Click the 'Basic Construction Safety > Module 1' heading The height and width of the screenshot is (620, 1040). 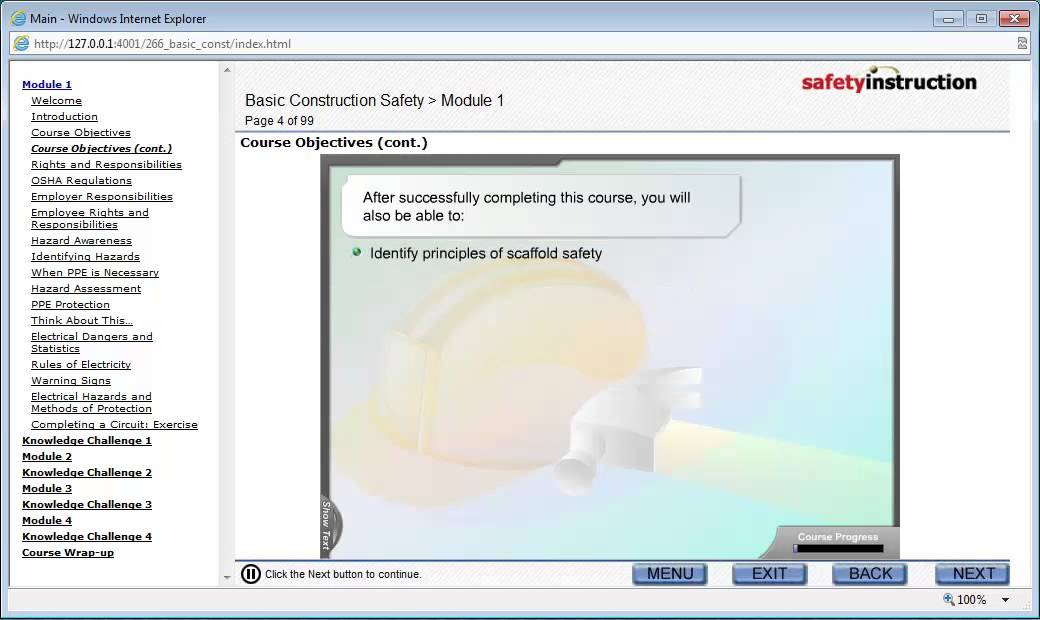374,100
